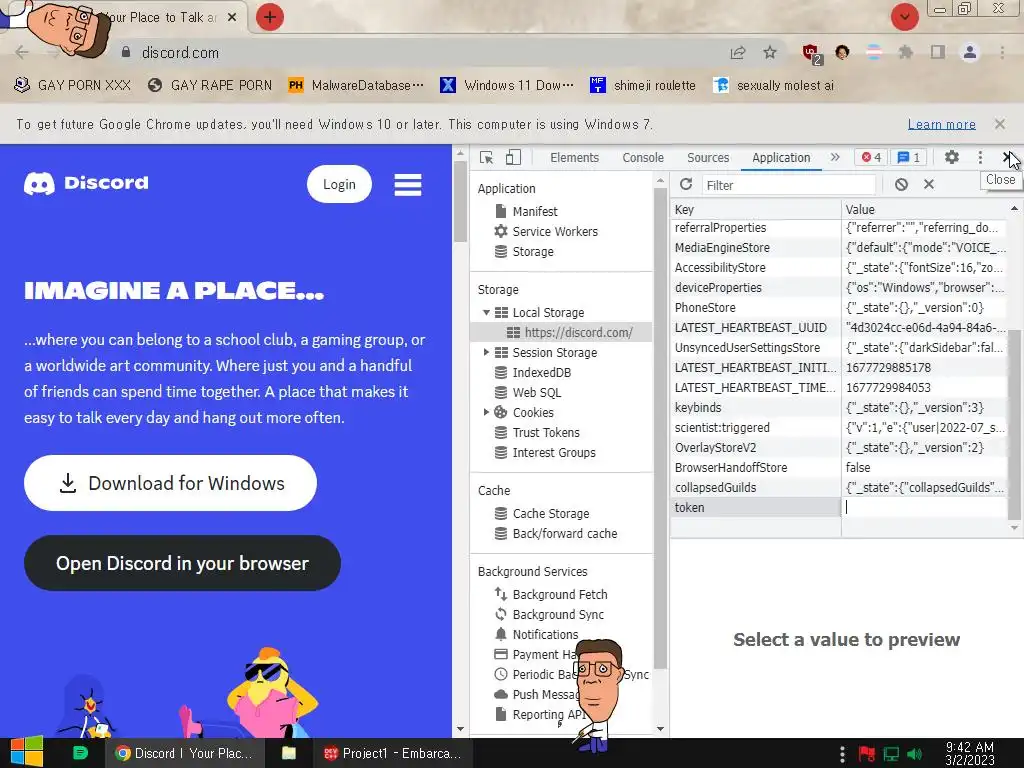
Task: Click the Discord logo on the page
Action: [x=86, y=184]
